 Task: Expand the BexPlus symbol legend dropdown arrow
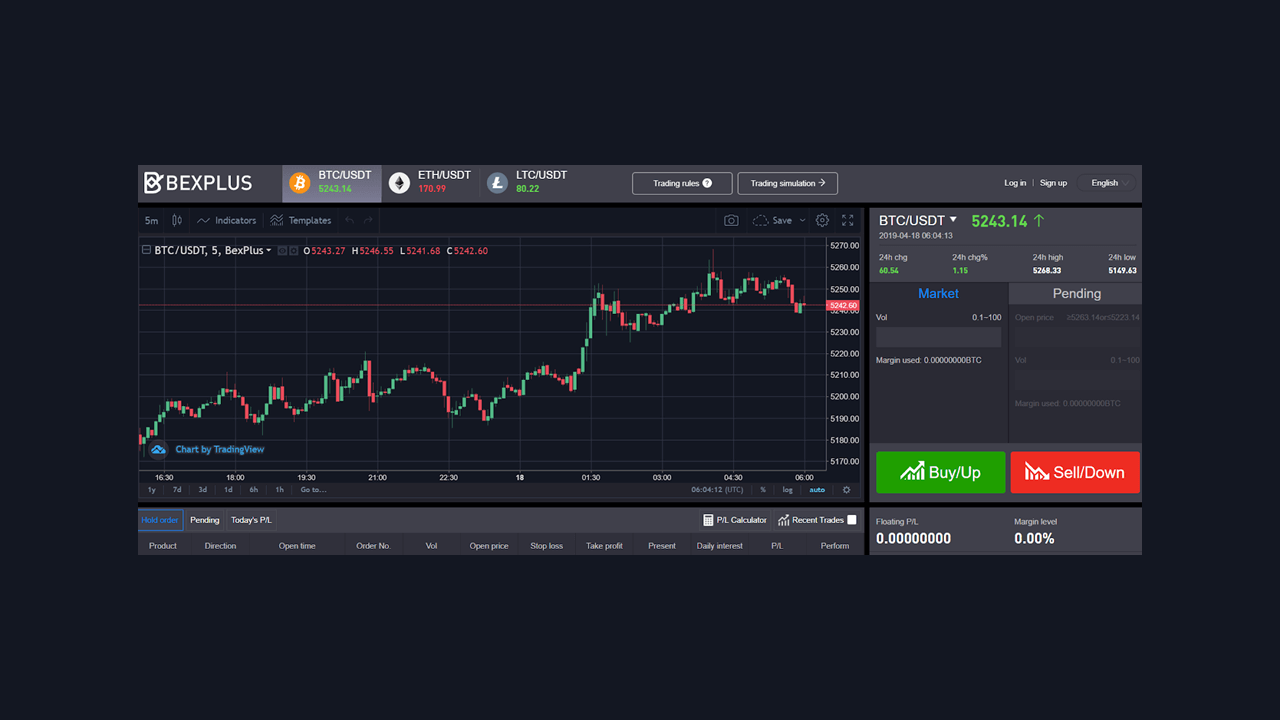click(x=269, y=251)
